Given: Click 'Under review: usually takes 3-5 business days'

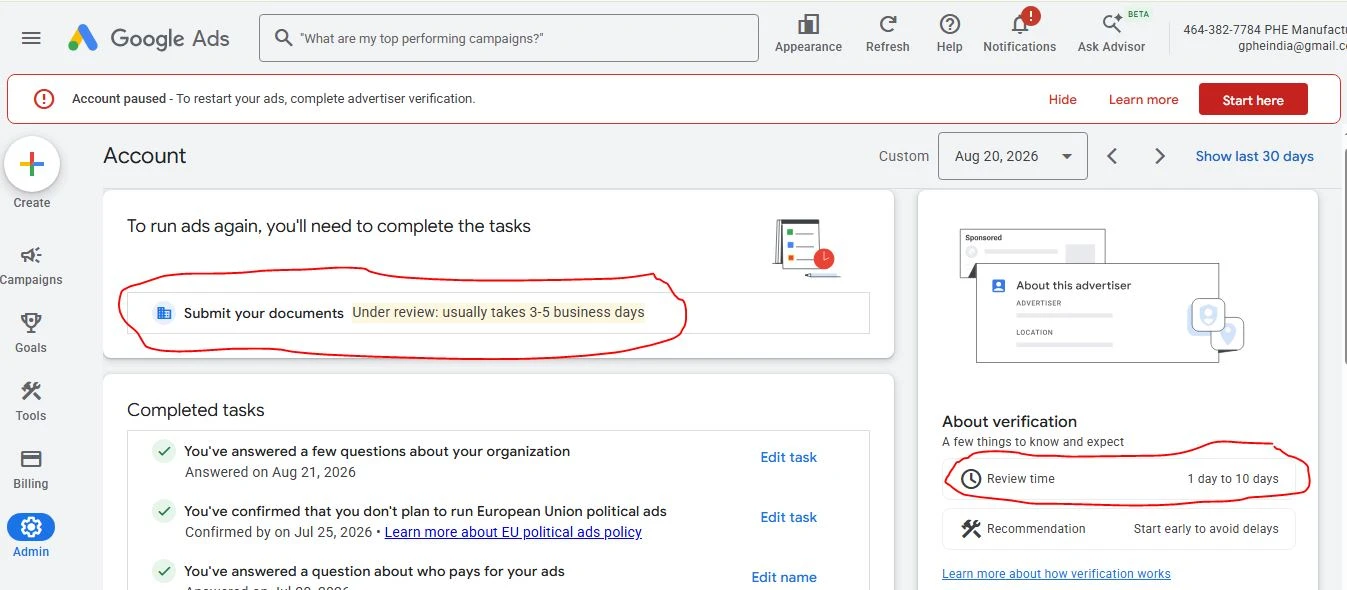Looking at the screenshot, I should (x=498, y=312).
